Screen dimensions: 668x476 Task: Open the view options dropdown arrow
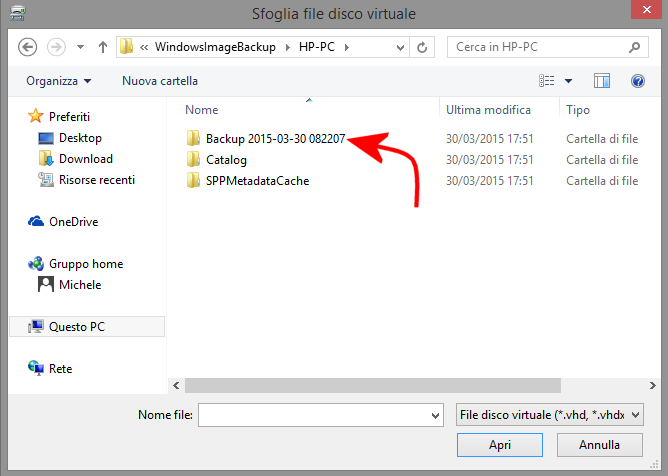click(569, 81)
